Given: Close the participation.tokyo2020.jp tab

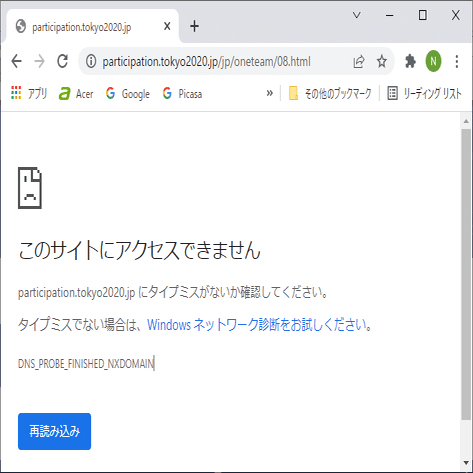Looking at the screenshot, I should coord(167,26).
